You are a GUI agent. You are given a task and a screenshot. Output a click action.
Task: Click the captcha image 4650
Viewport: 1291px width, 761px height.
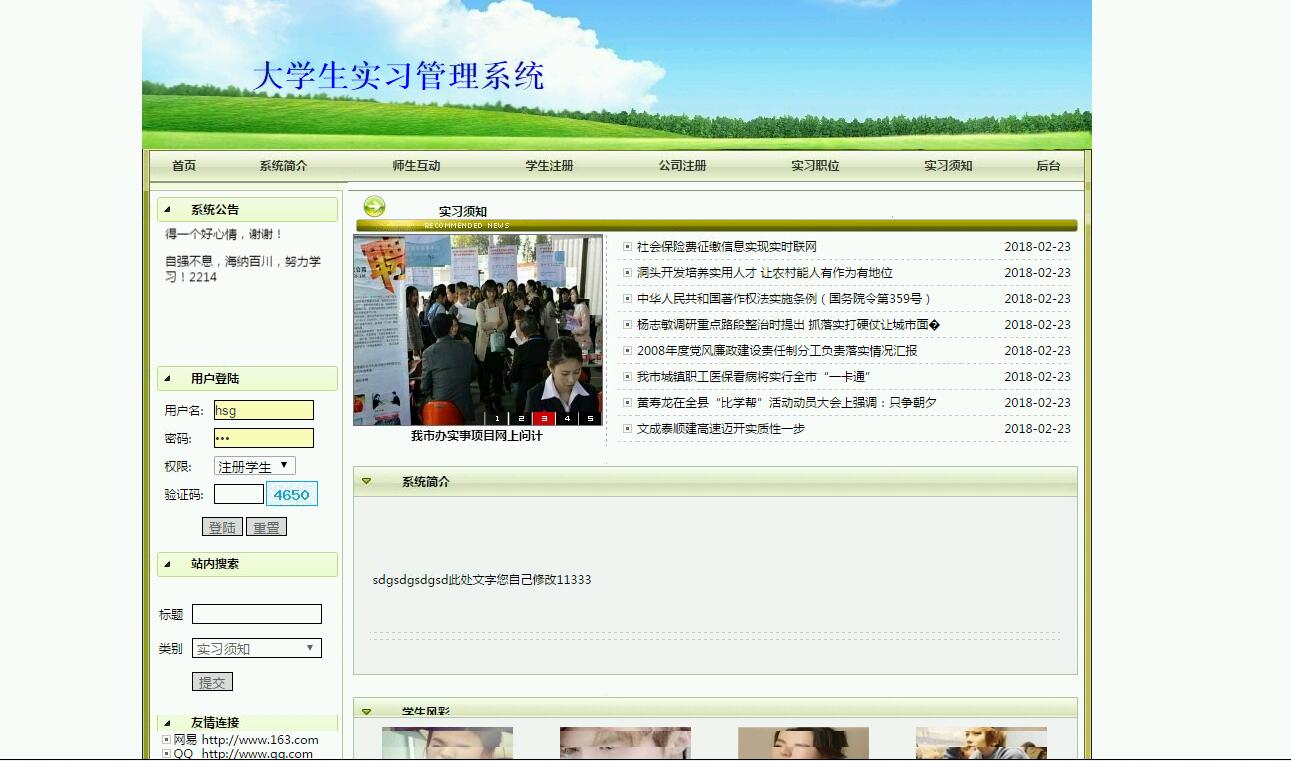(x=292, y=494)
